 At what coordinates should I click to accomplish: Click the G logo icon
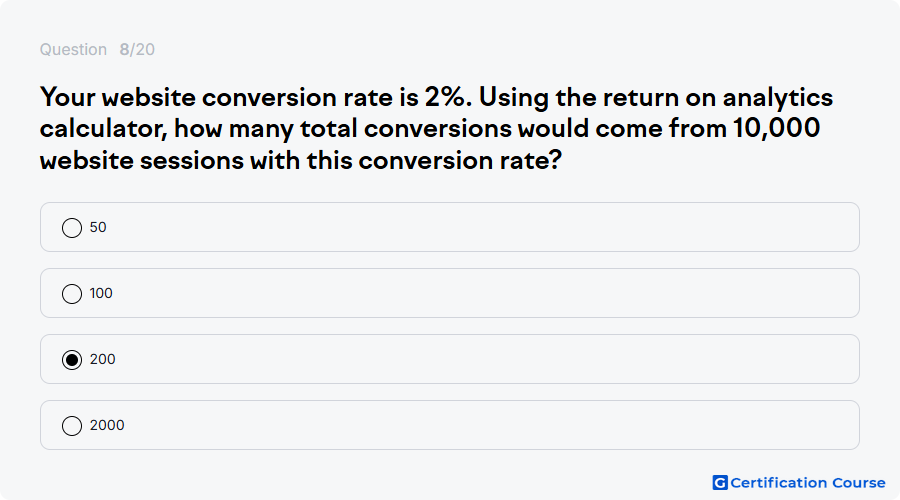pyautogui.click(x=720, y=483)
